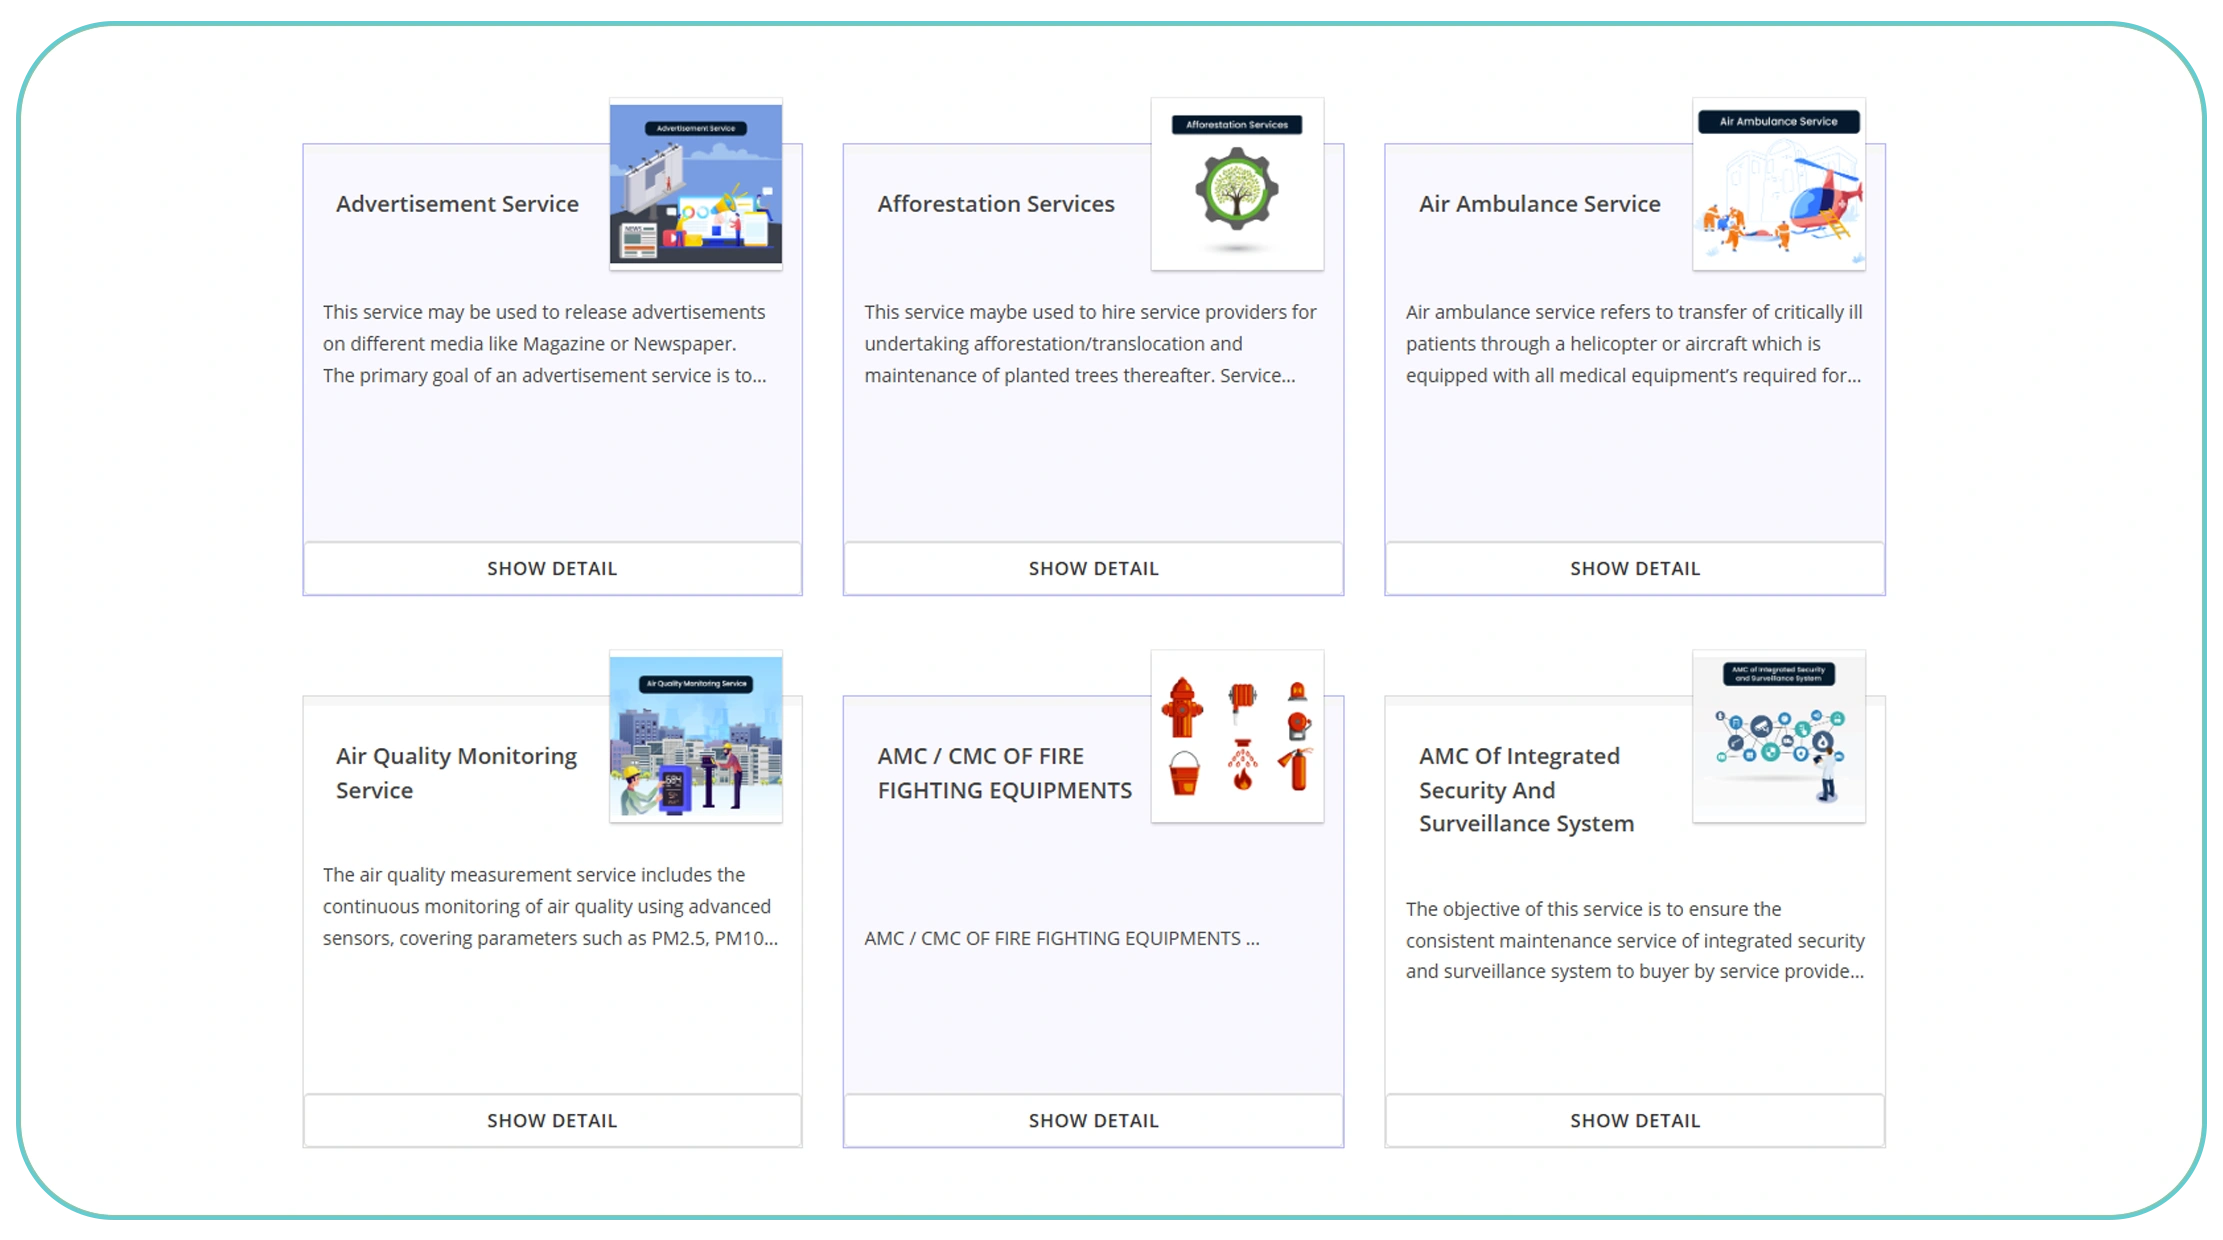Select the truncated 'AMC / CMC OF FIRE FIGHTING EQUIPMENTS ...' description

(1062, 938)
